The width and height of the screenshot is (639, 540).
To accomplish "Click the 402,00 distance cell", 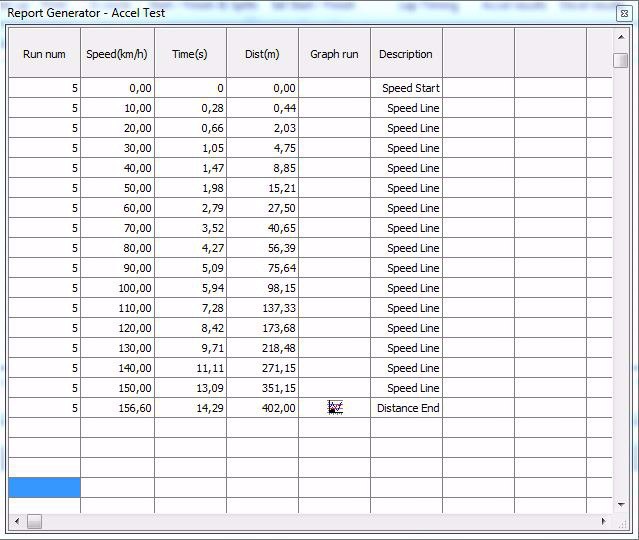I will (x=262, y=408).
